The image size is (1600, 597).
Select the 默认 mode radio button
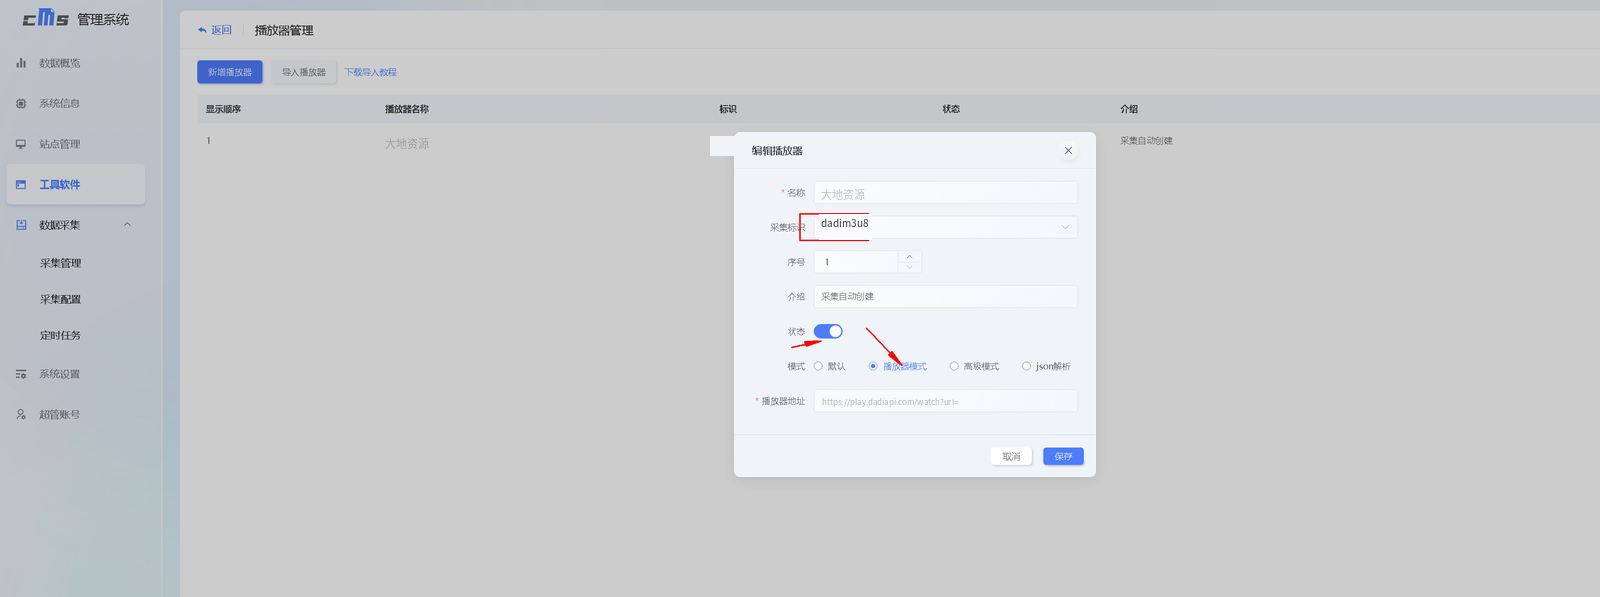tap(818, 366)
